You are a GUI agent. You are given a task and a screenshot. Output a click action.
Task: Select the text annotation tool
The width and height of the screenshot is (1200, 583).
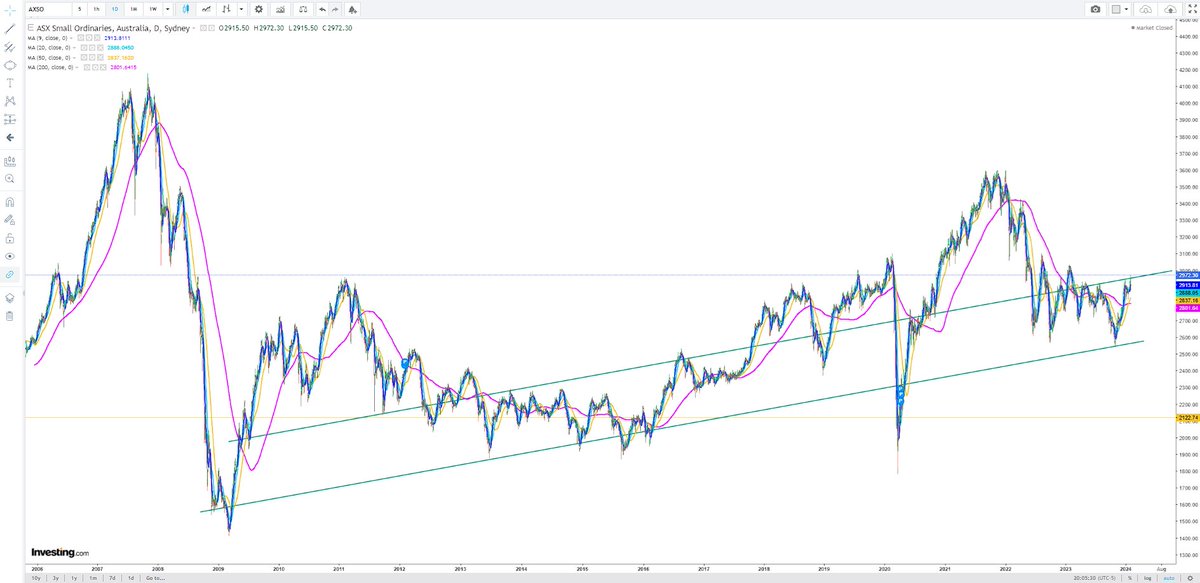(x=10, y=83)
